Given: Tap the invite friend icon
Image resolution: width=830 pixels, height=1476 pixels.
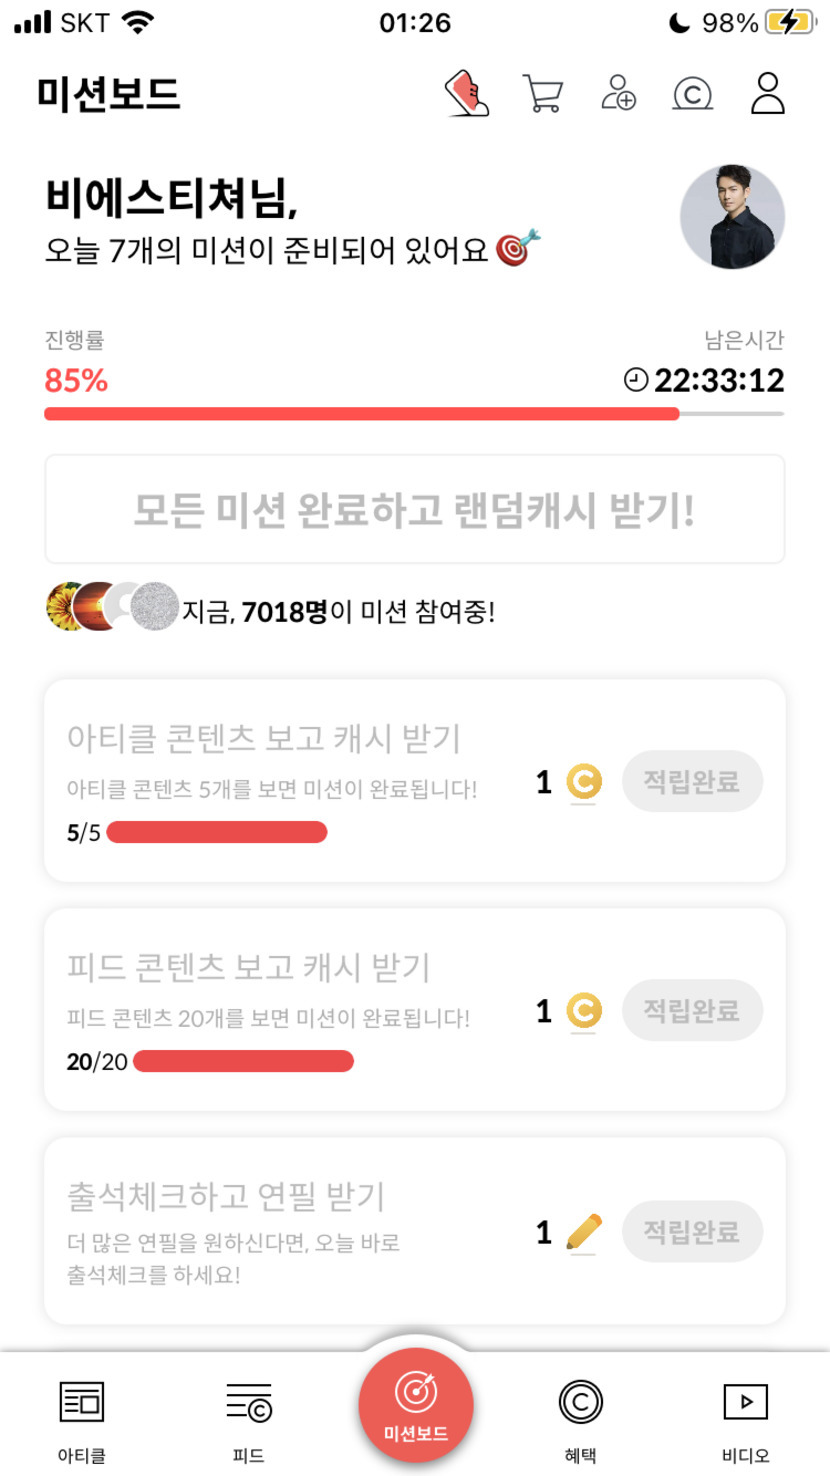Looking at the screenshot, I should pyautogui.click(x=619, y=94).
